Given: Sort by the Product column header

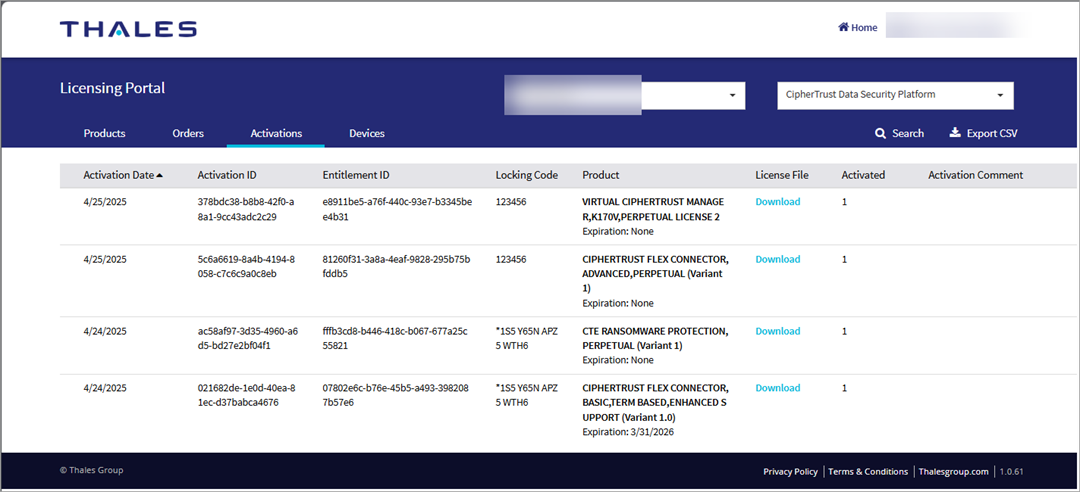Looking at the screenshot, I should (x=600, y=175).
